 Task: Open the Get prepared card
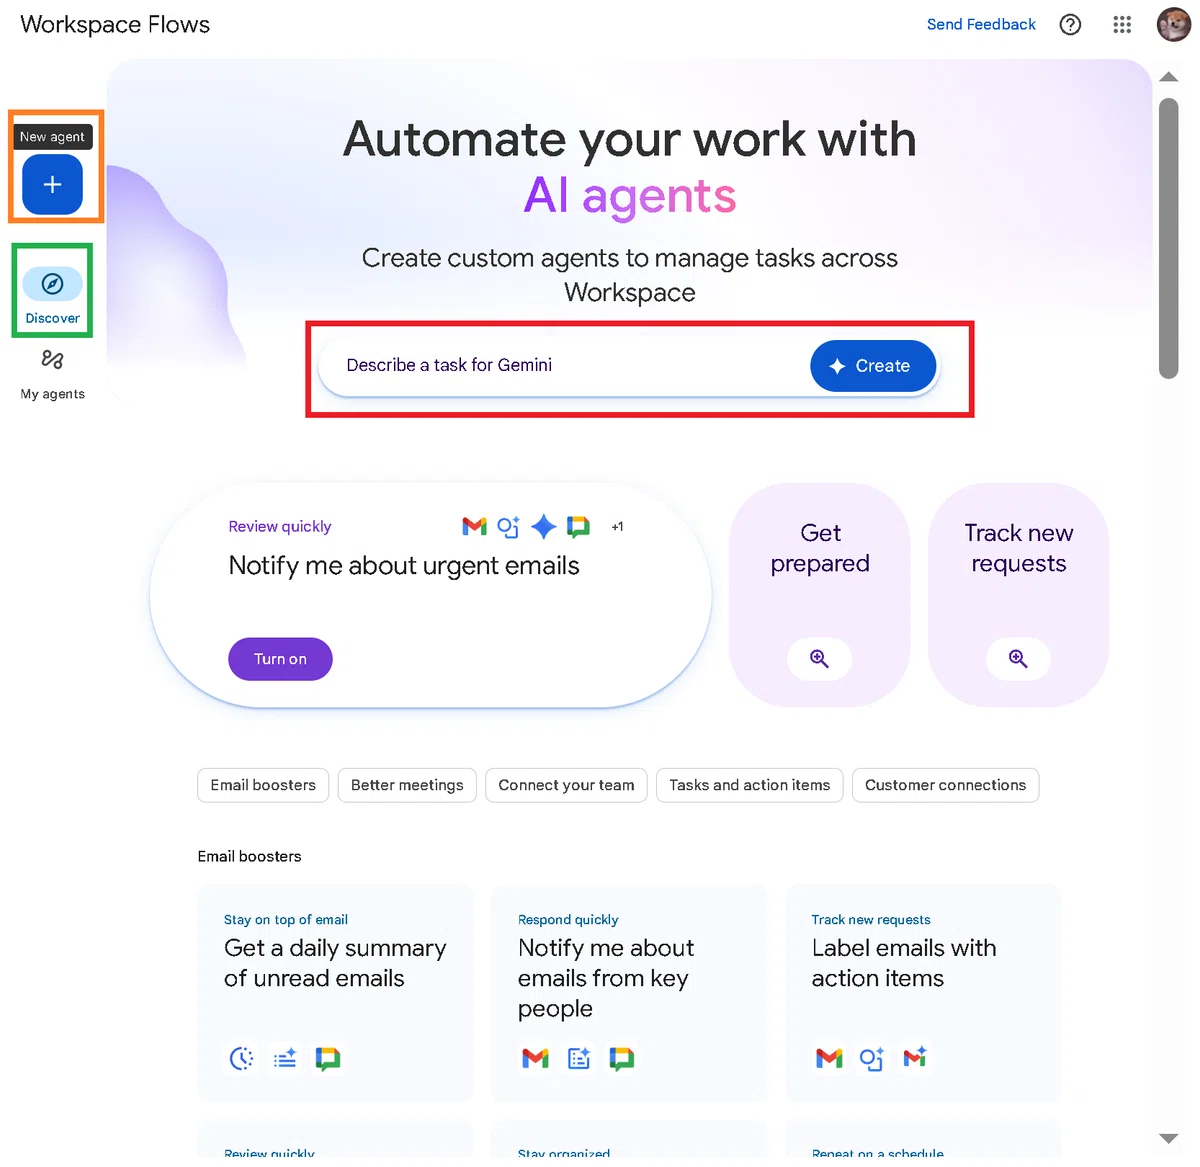coord(820,595)
